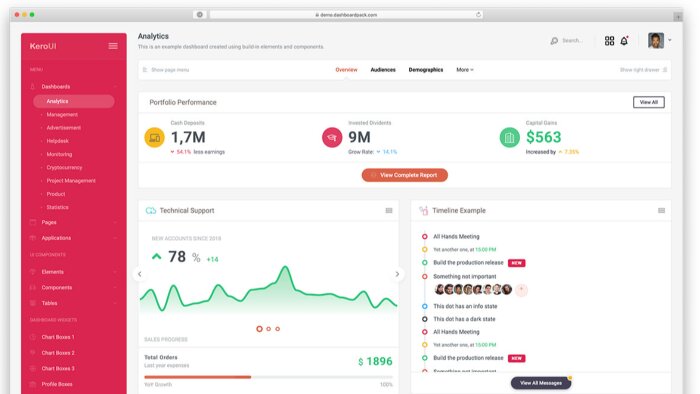This screenshot has width=700, height=394.
Task: Click the View All button
Action: pos(649,102)
